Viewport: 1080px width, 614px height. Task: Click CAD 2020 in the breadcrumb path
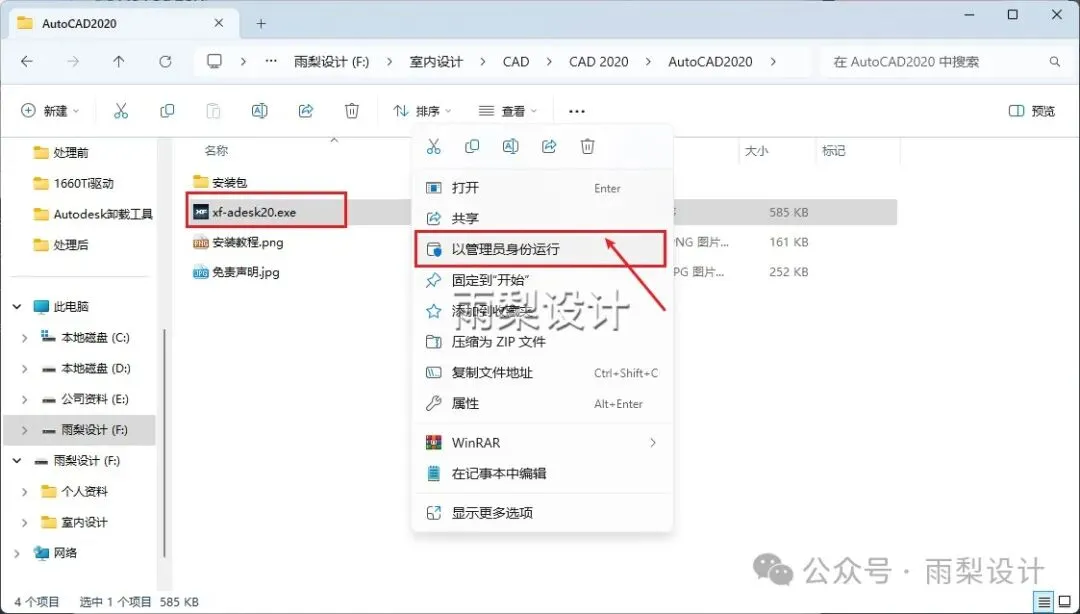click(x=599, y=61)
